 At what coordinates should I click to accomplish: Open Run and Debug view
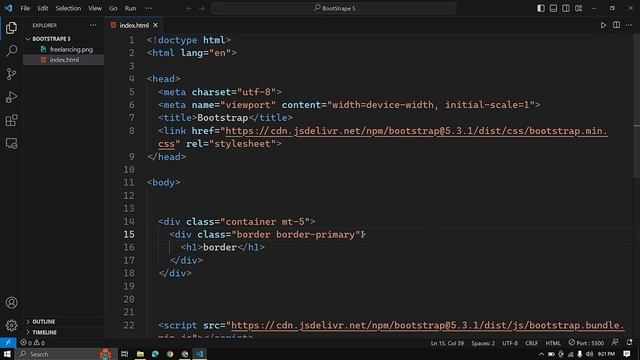pyautogui.click(x=11, y=97)
